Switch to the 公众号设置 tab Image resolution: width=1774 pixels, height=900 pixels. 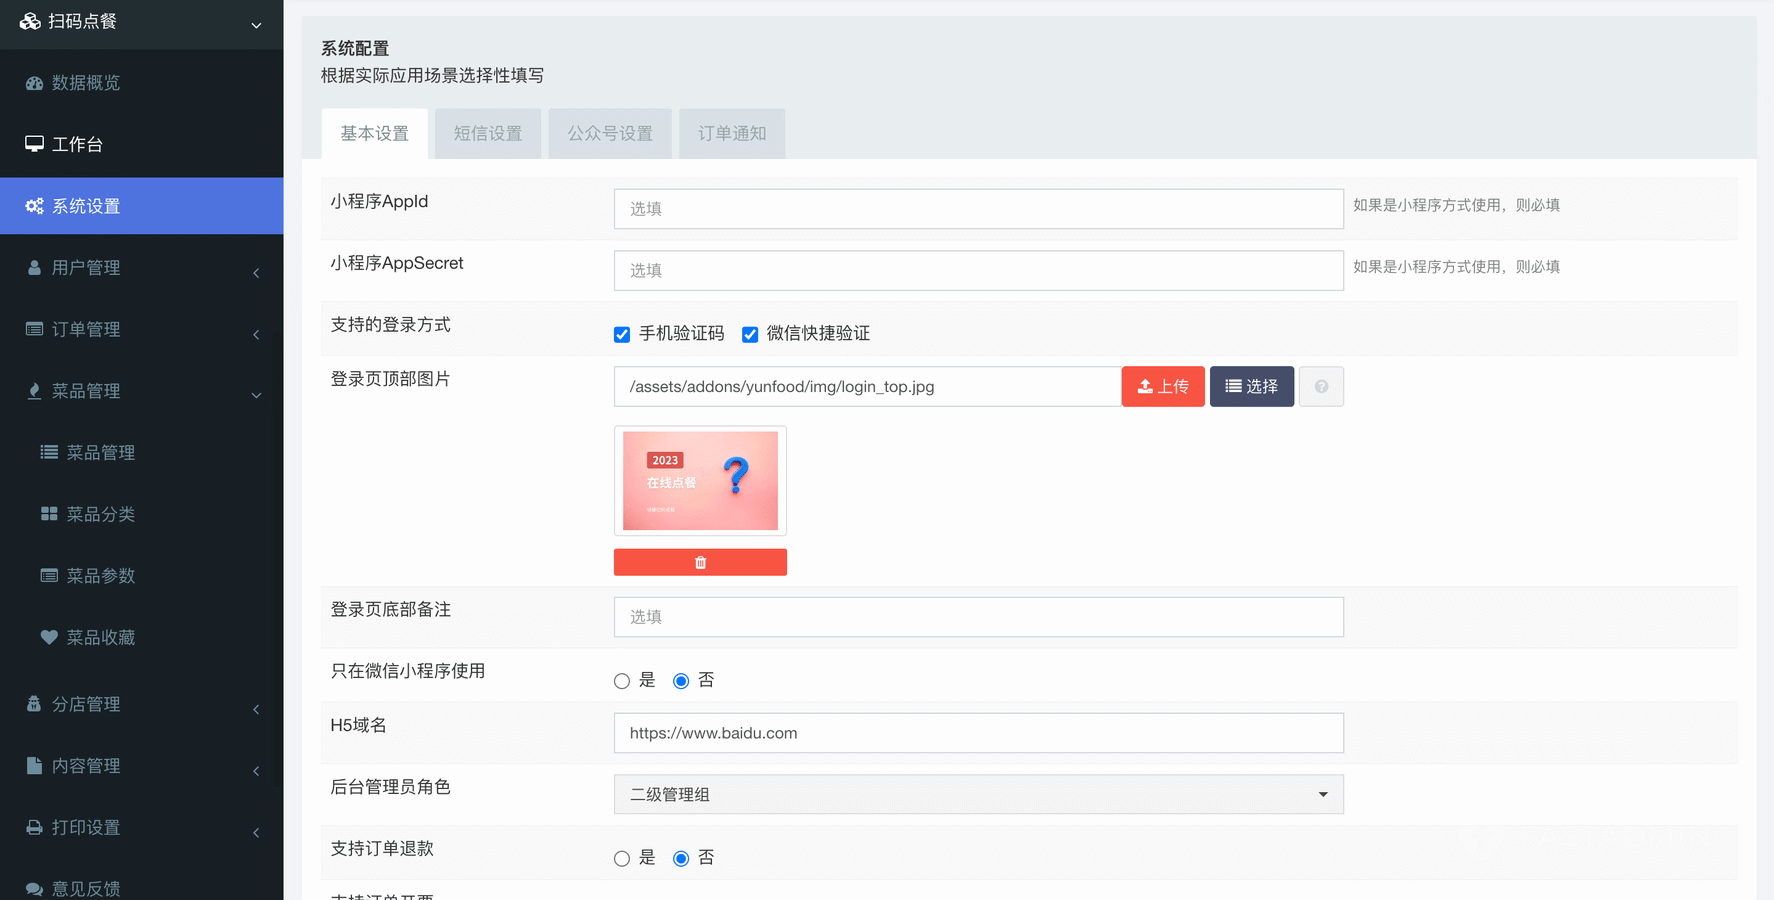(610, 134)
